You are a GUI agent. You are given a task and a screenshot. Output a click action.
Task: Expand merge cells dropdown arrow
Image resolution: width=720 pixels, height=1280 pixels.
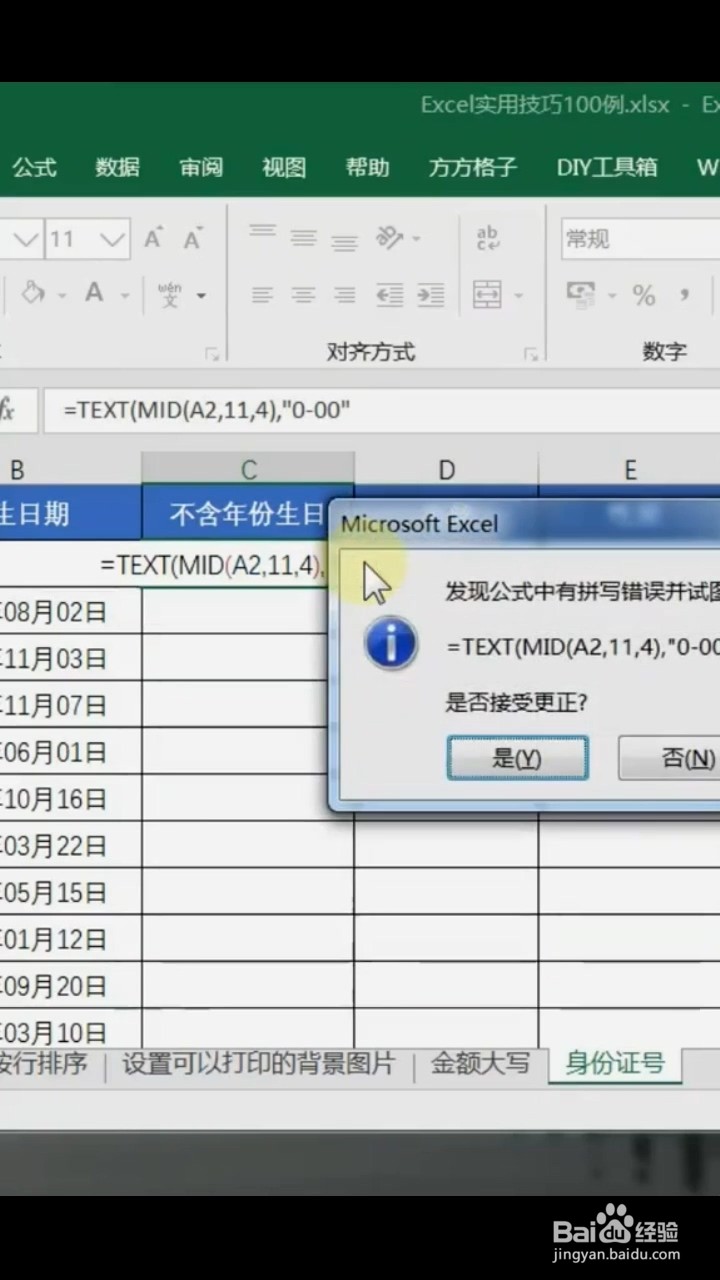(518, 295)
